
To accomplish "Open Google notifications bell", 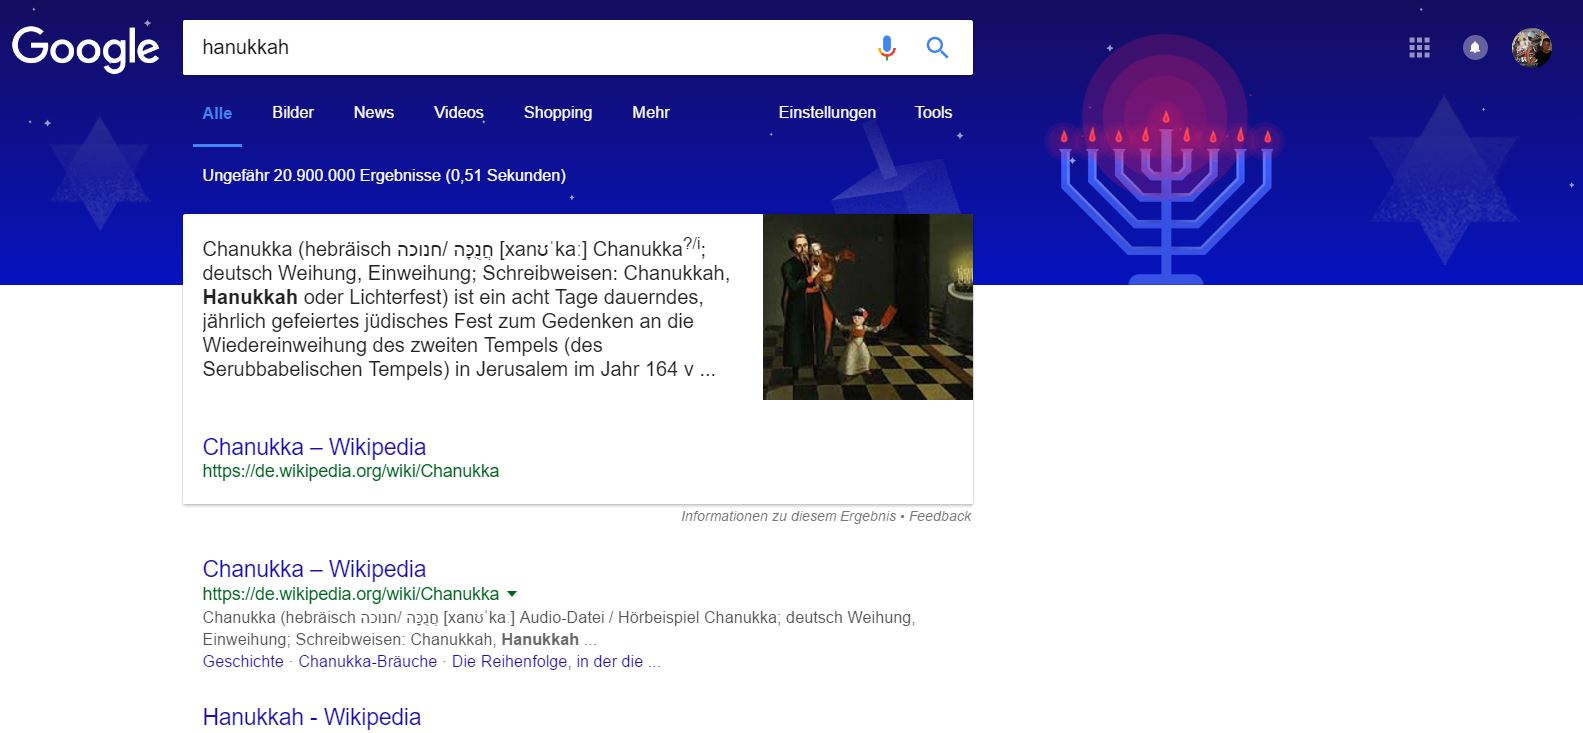I will point(1475,48).
